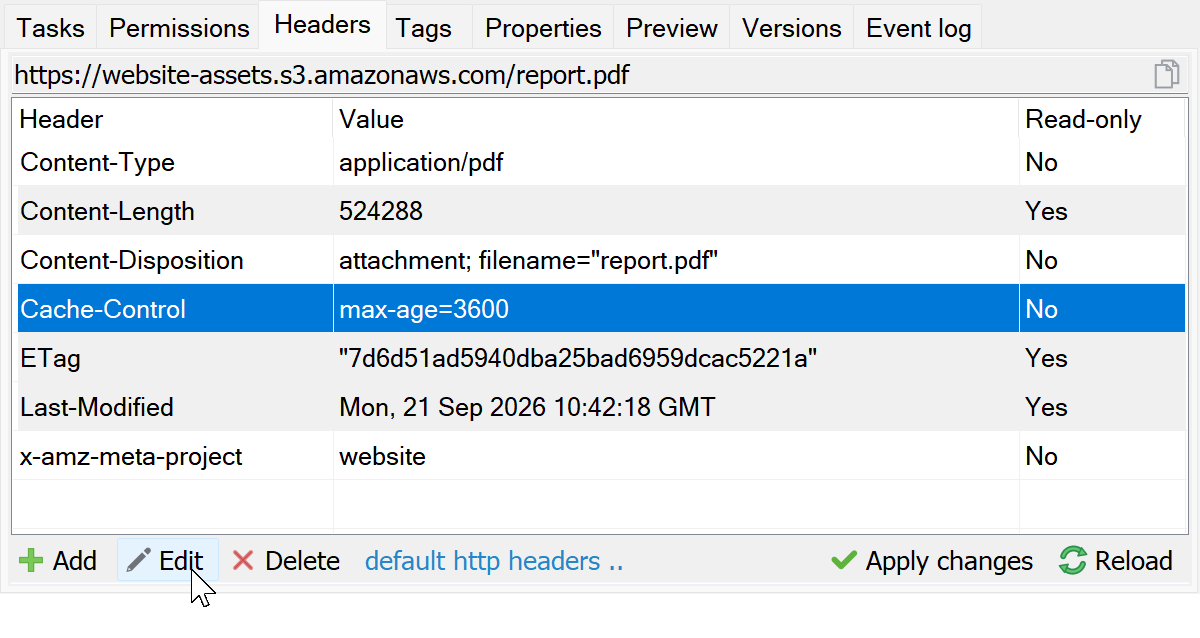Viewport: 1200px width, 638px height.
Task: Switch to the Tasks tab
Action: point(51,28)
